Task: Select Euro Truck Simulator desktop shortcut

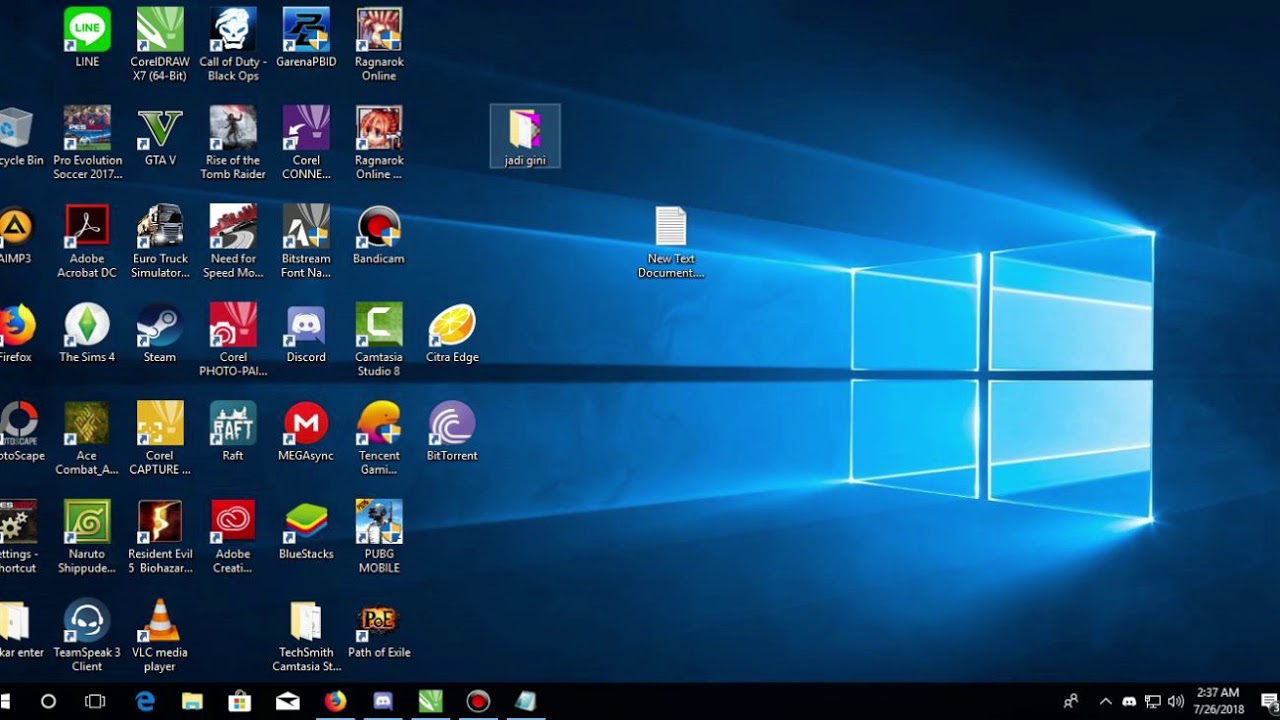Action: click(160, 241)
